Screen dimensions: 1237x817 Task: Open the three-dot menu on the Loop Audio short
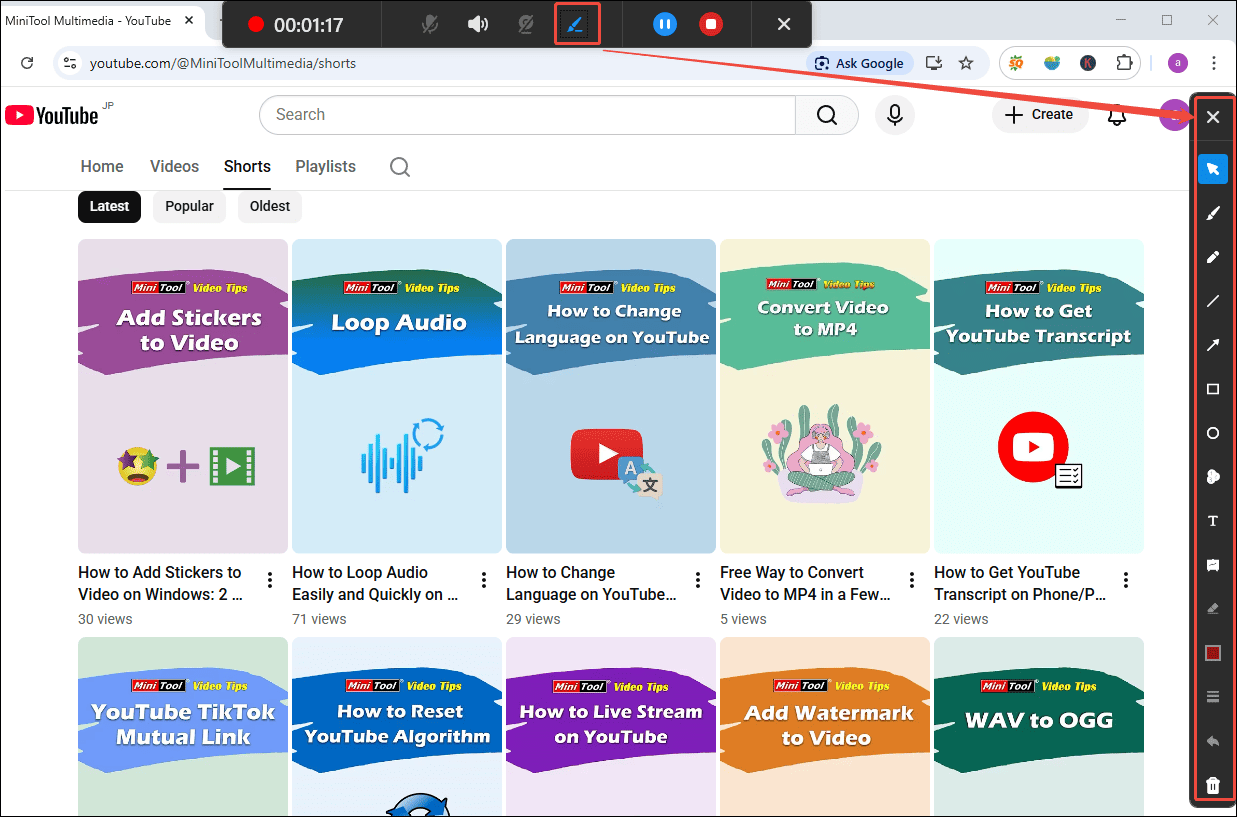click(483, 580)
